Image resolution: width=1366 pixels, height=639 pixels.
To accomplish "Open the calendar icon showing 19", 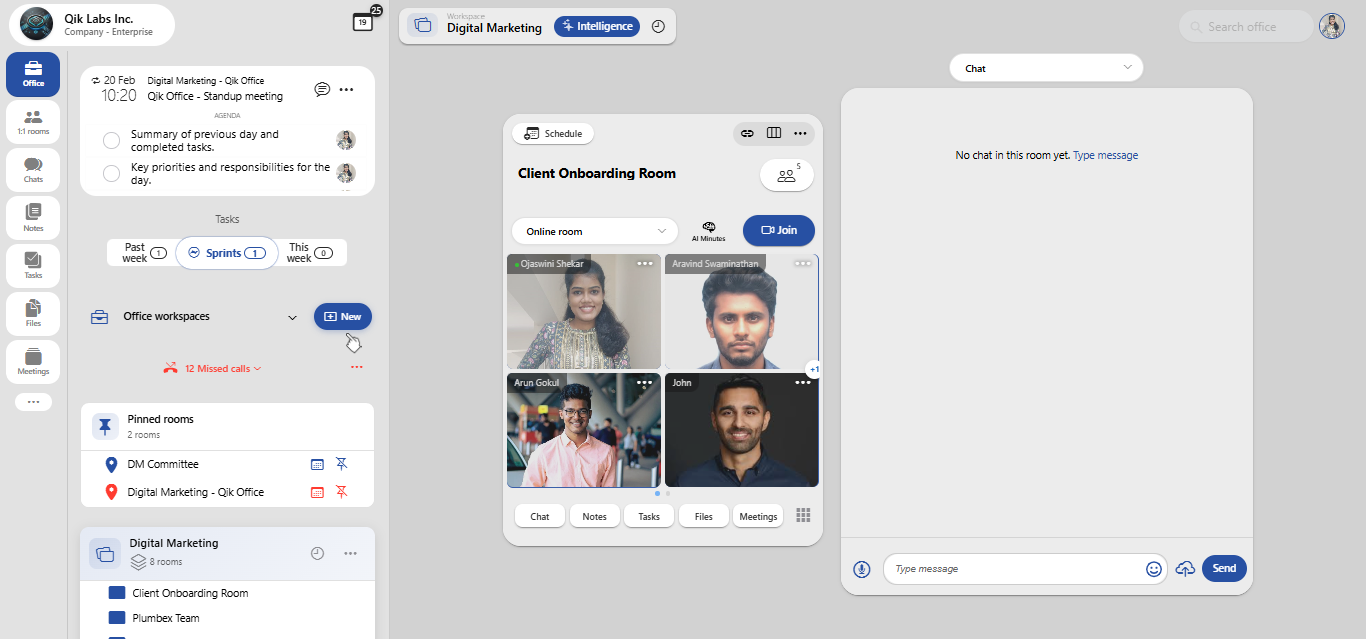I will [x=363, y=22].
